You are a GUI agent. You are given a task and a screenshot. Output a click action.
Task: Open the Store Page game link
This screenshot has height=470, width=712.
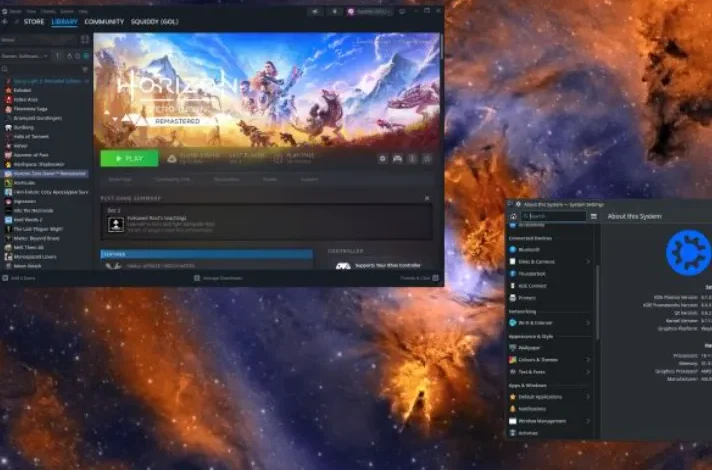coord(120,179)
